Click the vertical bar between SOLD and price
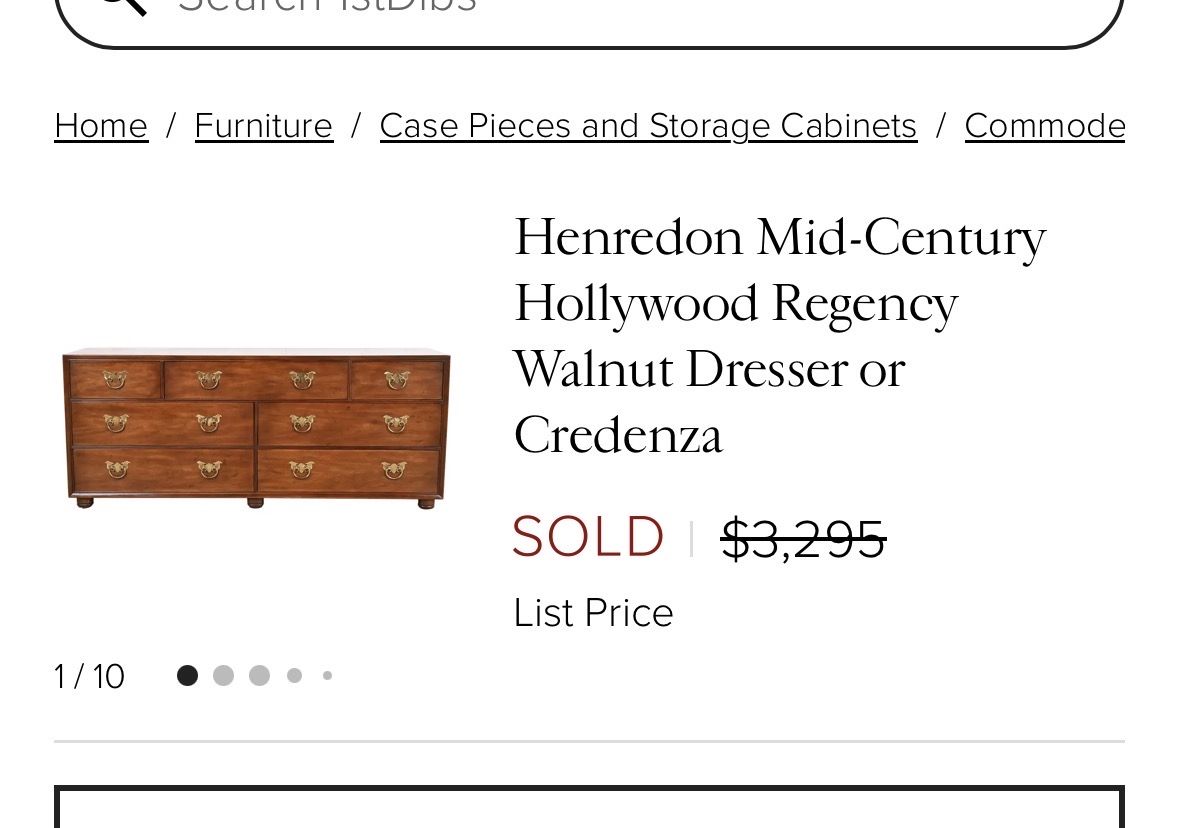 tap(691, 539)
